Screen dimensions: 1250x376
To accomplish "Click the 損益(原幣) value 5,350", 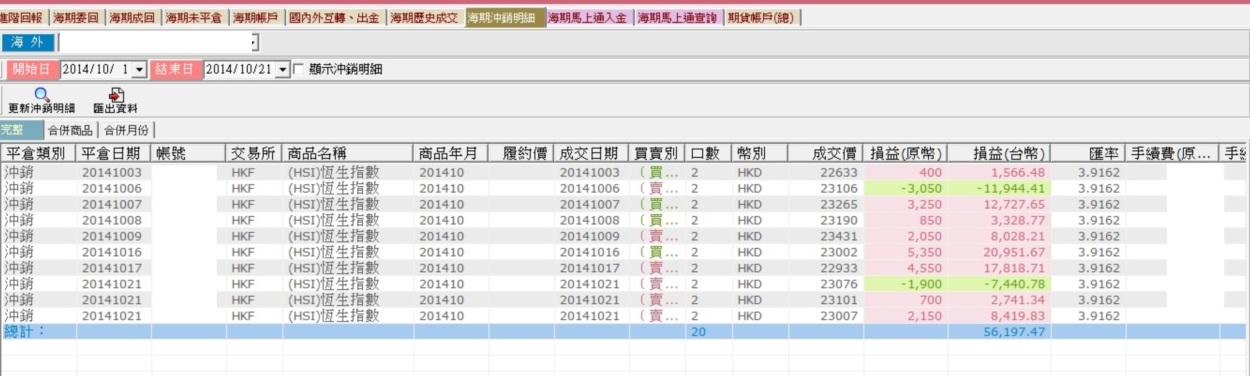I will point(924,252).
